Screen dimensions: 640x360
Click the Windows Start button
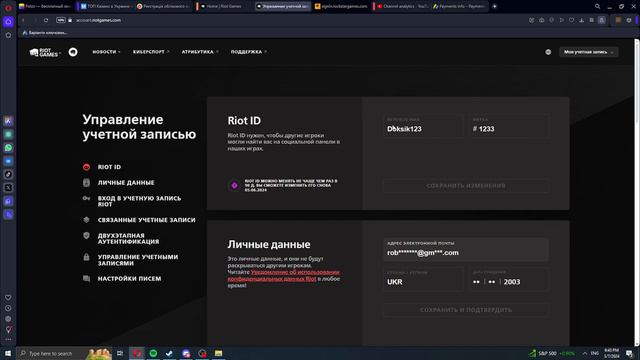tap(8, 353)
